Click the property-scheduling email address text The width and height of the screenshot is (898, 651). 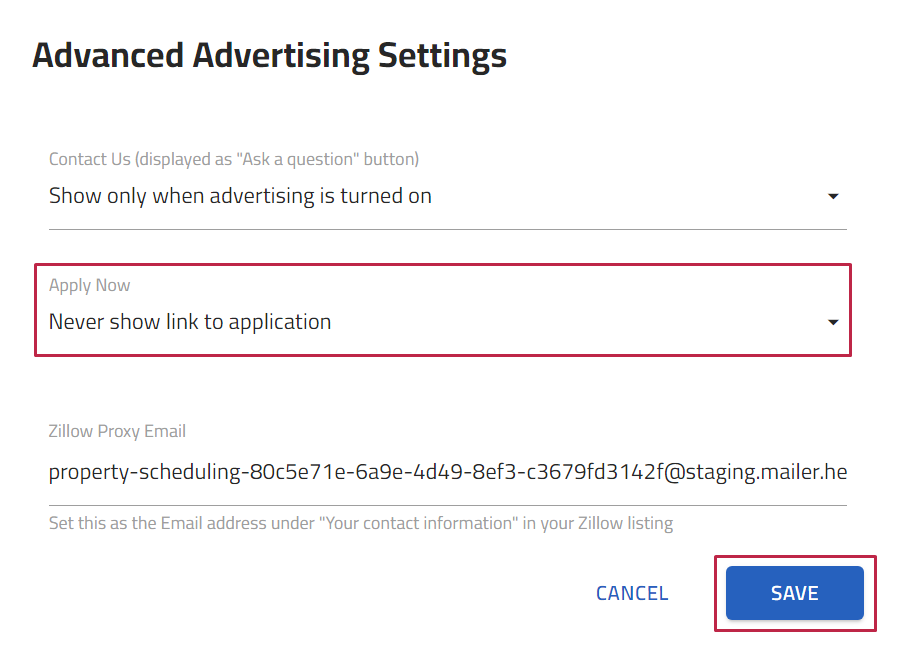pyautogui.click(x=447, y=472)
